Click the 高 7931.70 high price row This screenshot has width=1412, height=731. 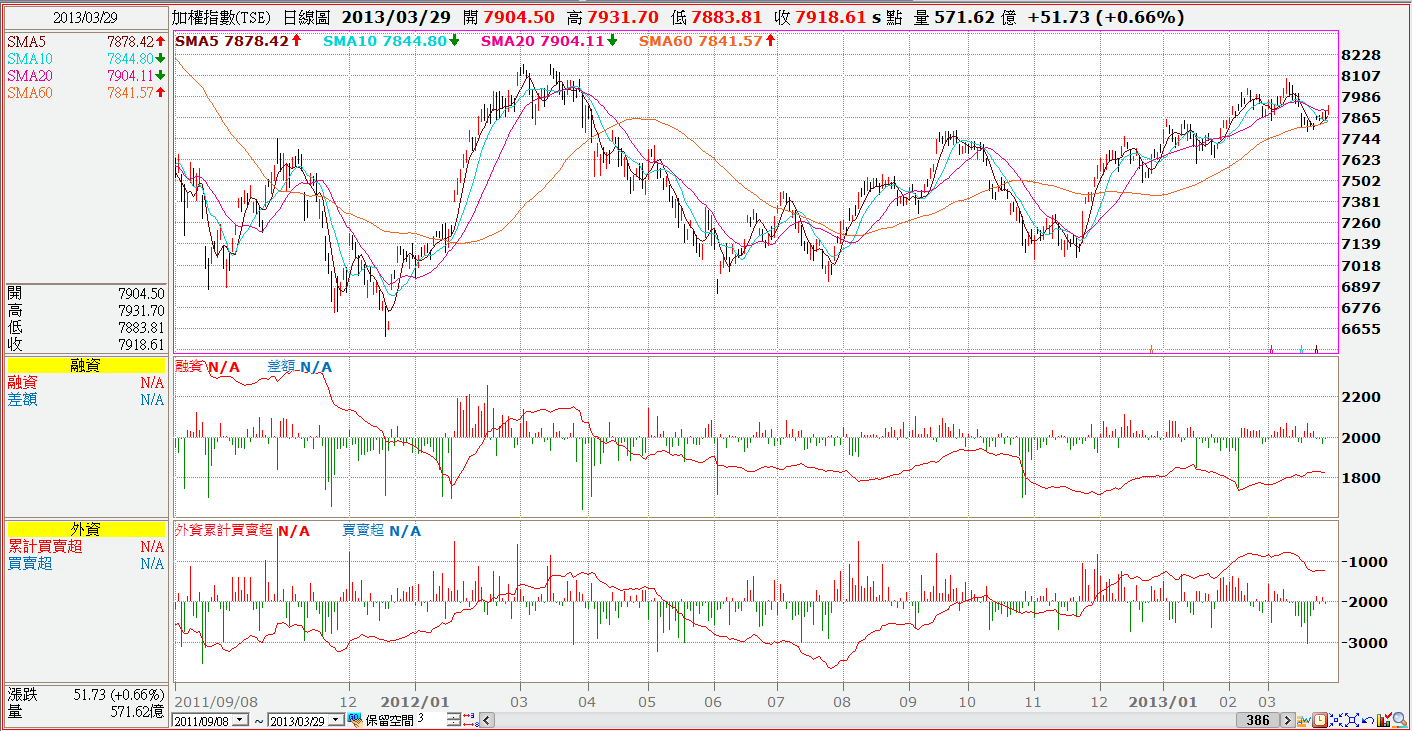pyautogui.click(x=85, y=311)
